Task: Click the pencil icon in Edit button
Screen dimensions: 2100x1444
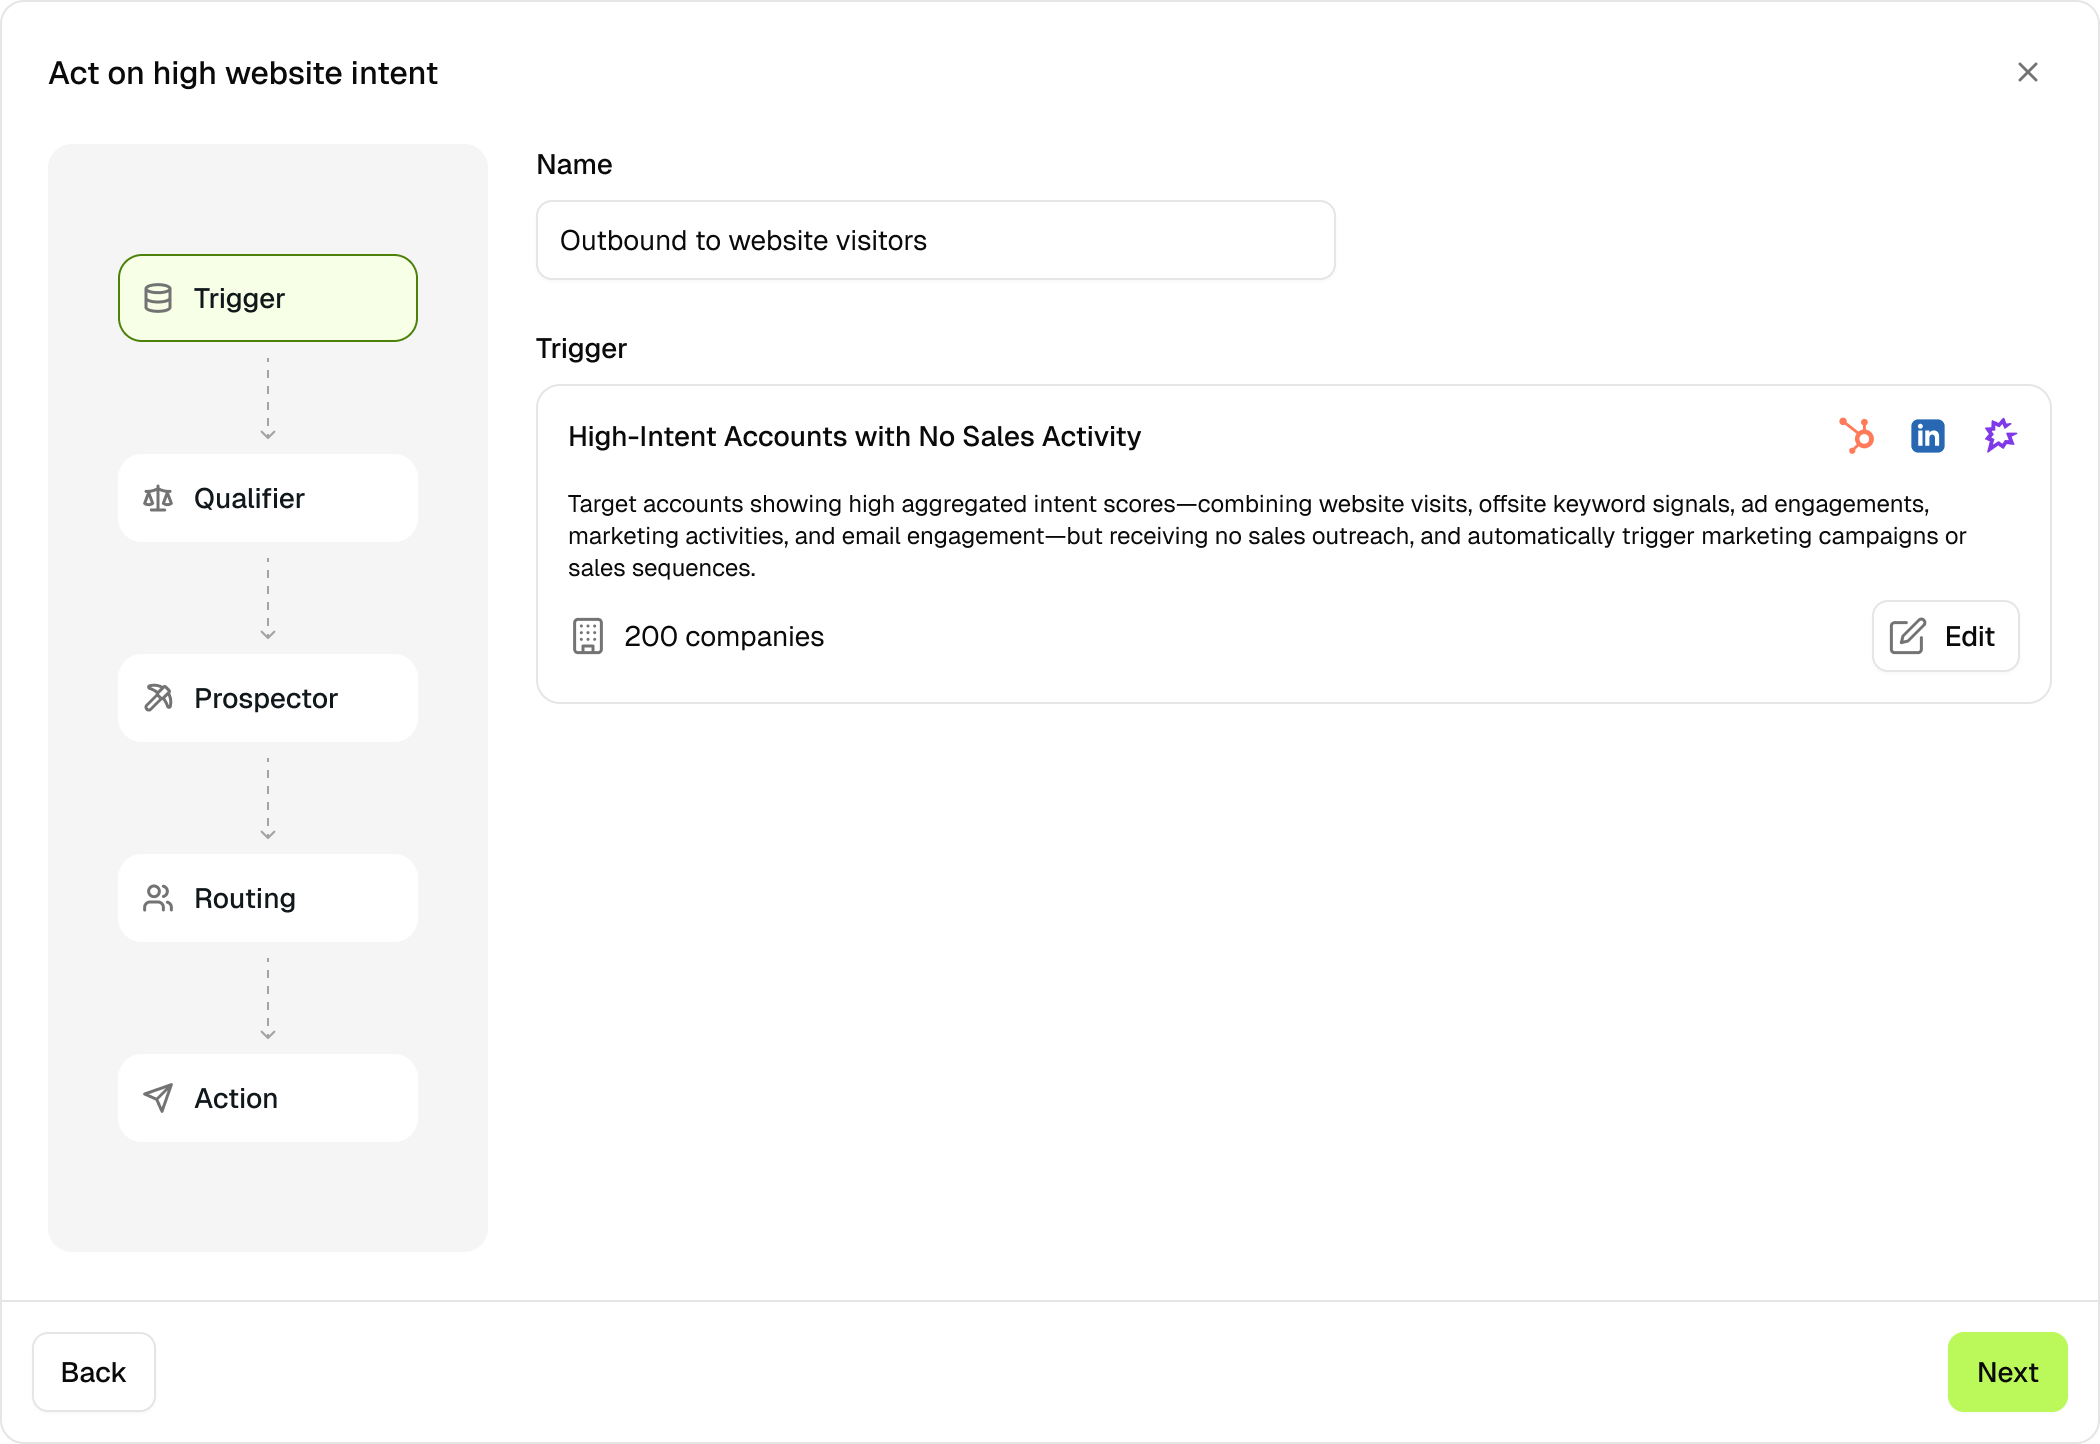Action: click(1907, 636)
